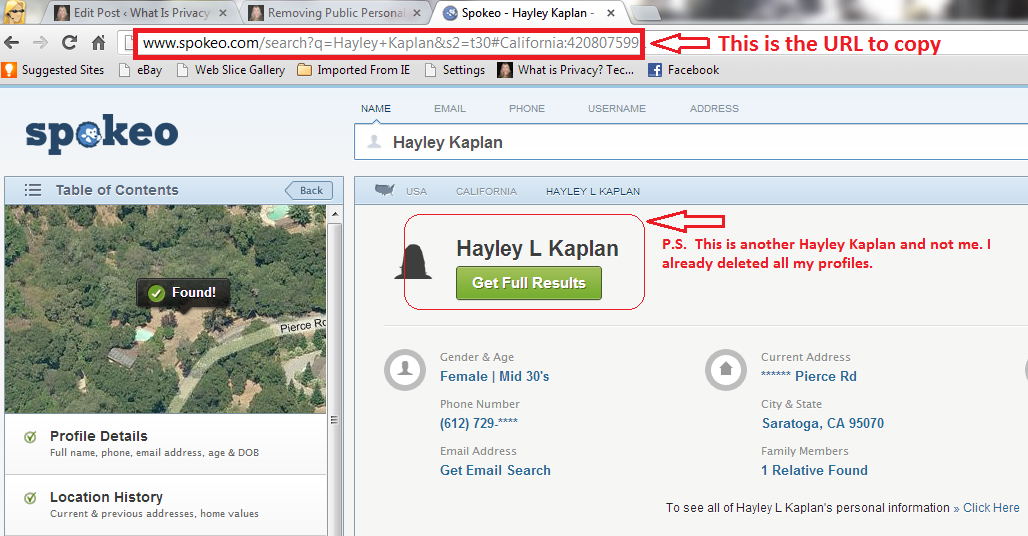Click the address bar URL
The height and width of the screenshot is (536, 1028).
pos(391,43)
